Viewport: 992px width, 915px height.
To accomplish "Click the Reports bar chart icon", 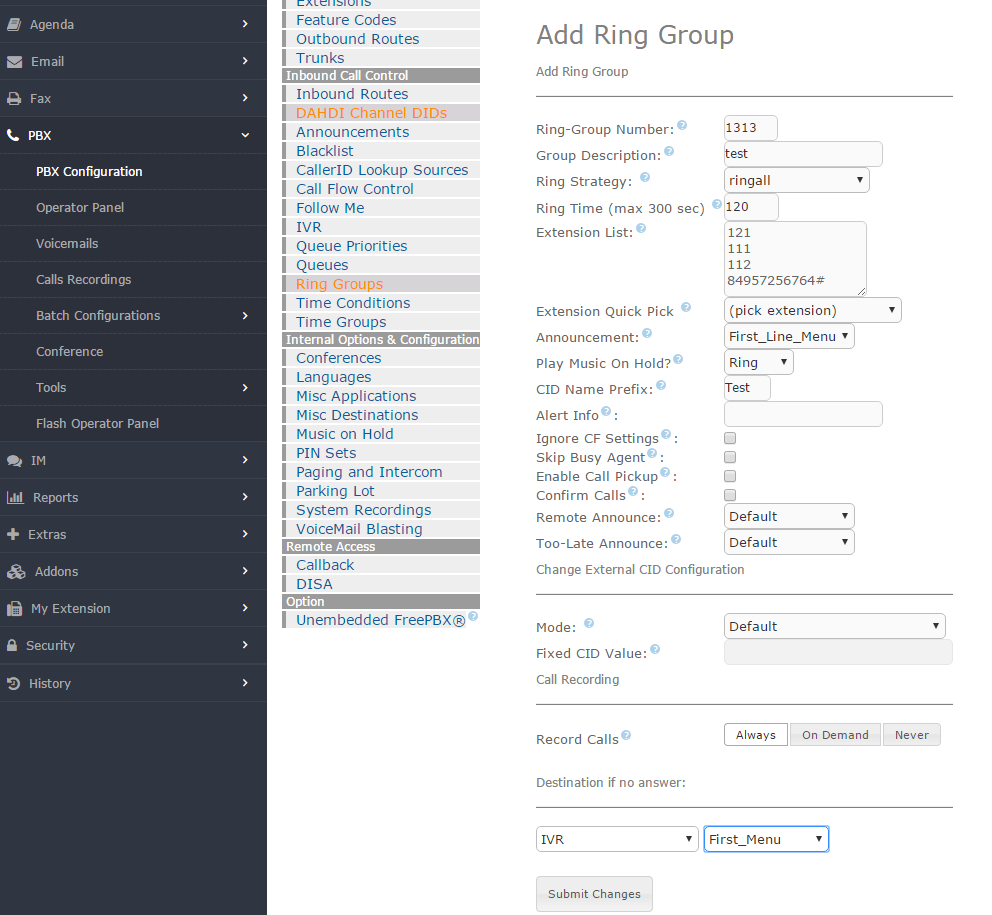I will [15, 498].
